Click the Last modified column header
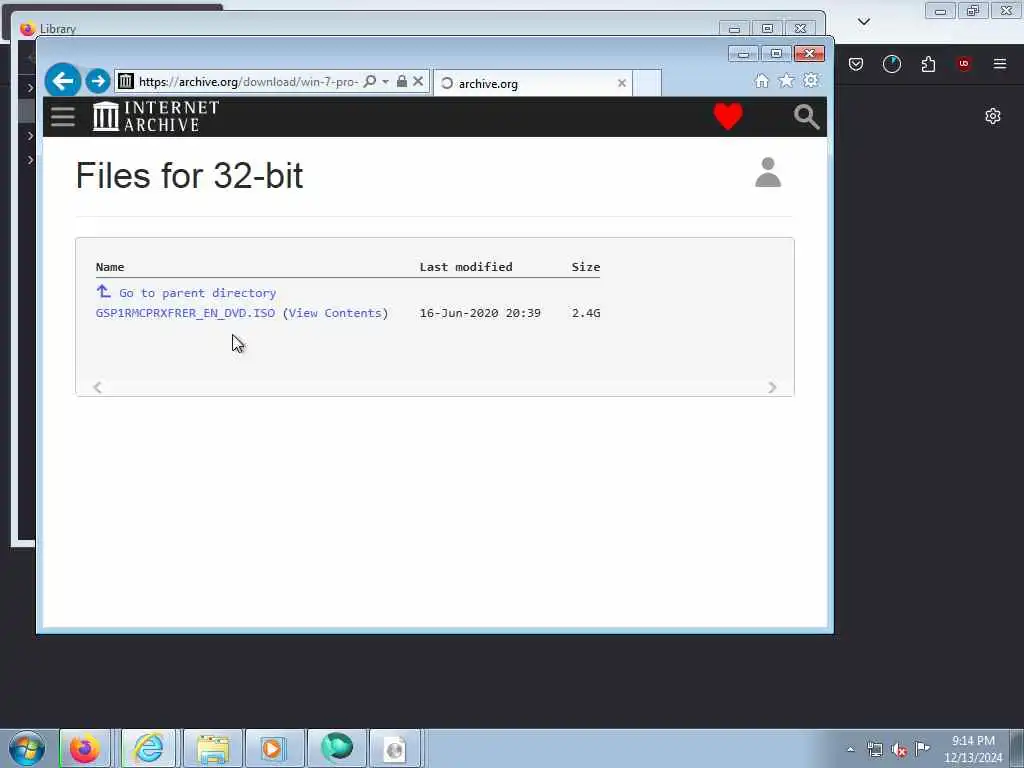This screenshot has width=1024, height=768. (466, 266)
